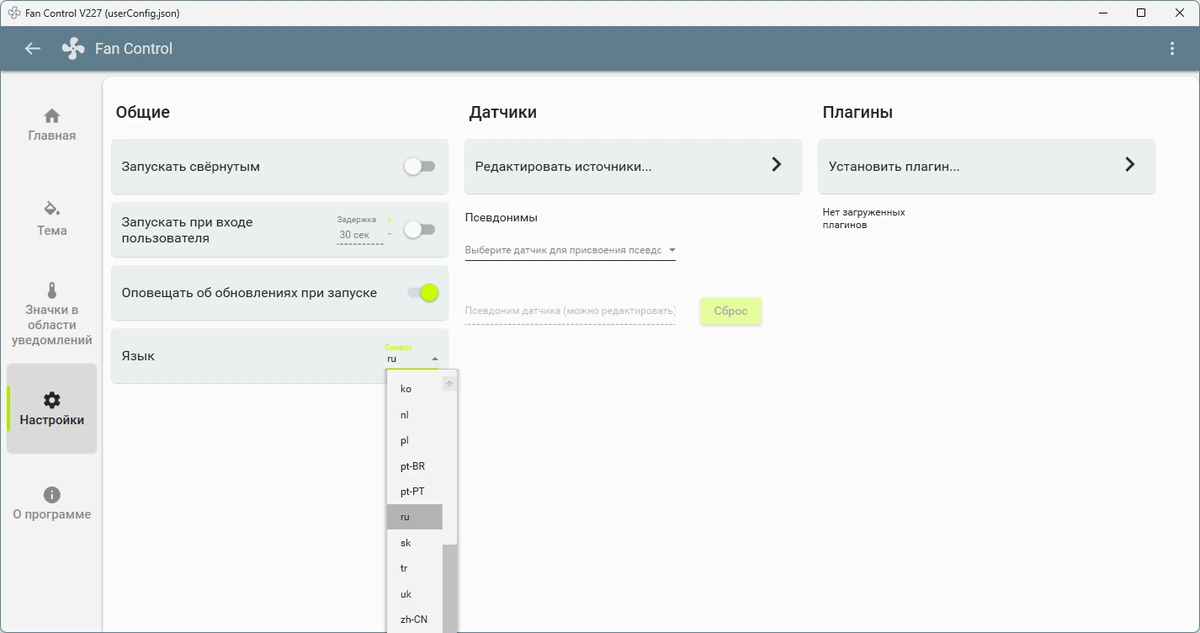Decrease startup delay with minus button
The height and width of the screenshot is (633, 1200).
pyautogui.click(x=389, y=235)
